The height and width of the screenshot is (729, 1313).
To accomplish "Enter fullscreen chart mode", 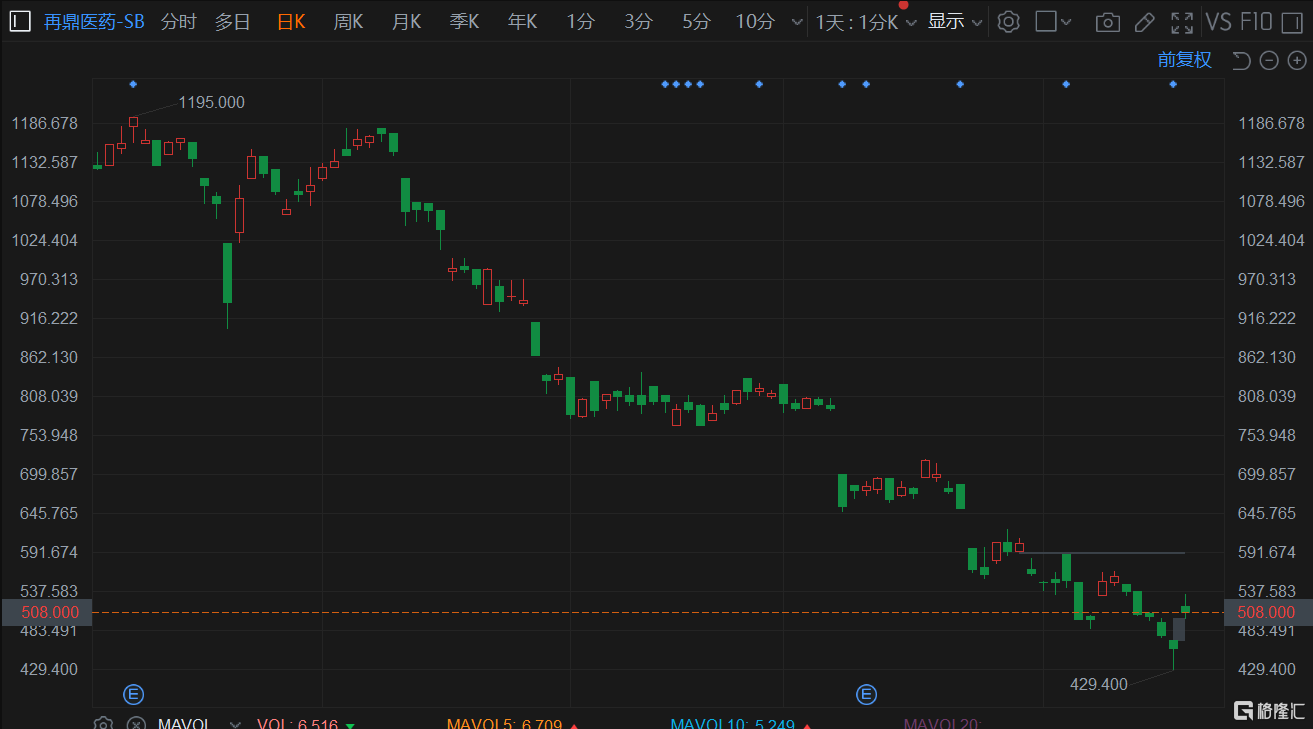I will (1181, 22).
